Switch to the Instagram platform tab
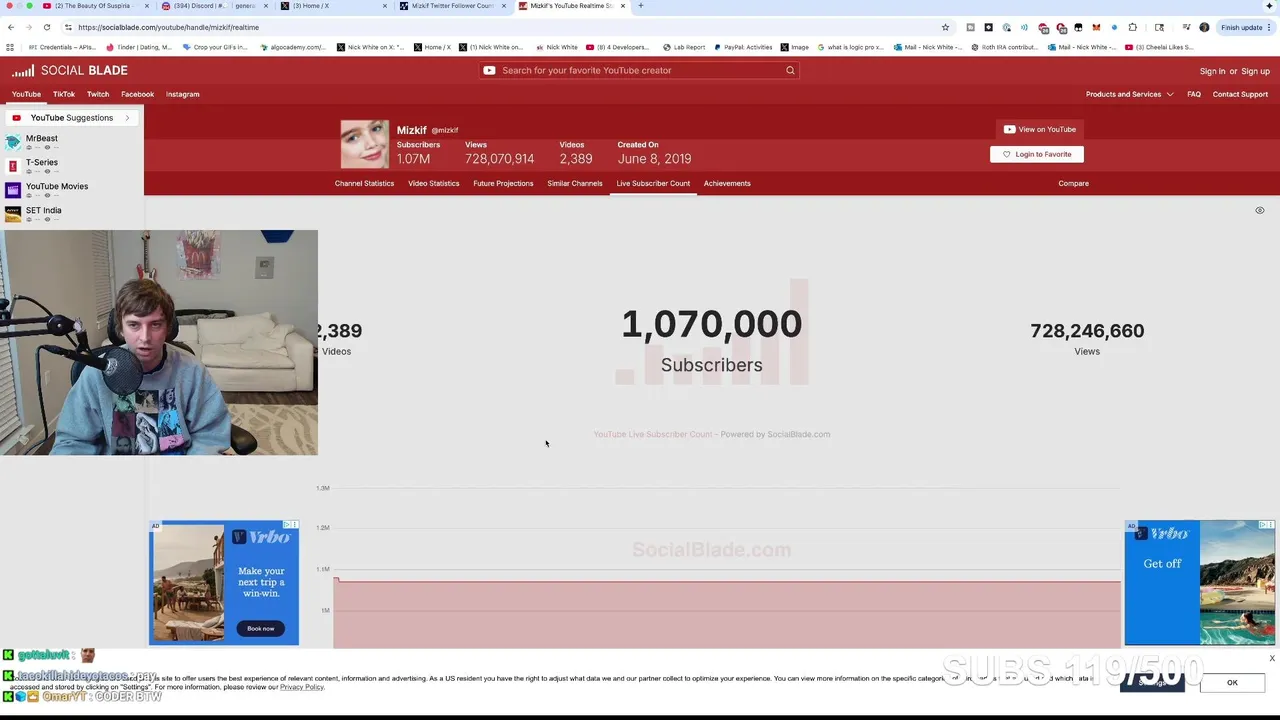Screen dimensions: 1280x720 [183, 94]
